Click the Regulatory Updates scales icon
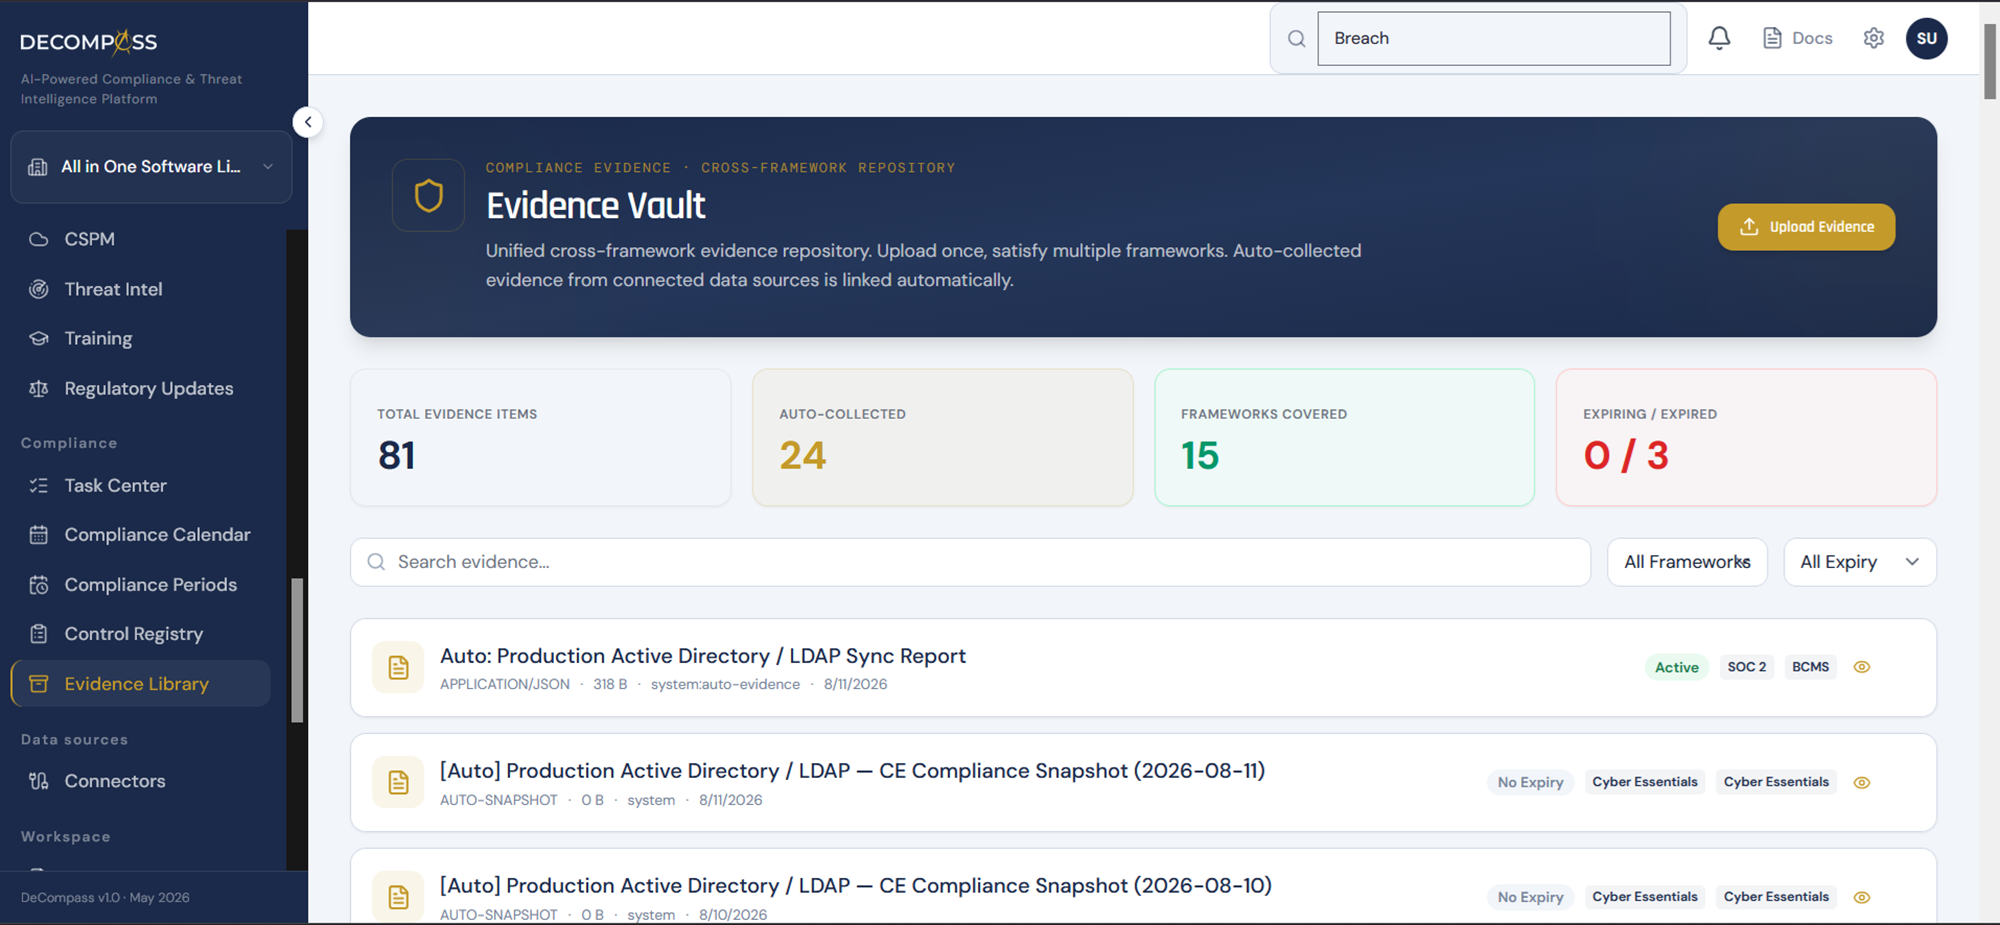2000x925 pixels. coord(39,388)
